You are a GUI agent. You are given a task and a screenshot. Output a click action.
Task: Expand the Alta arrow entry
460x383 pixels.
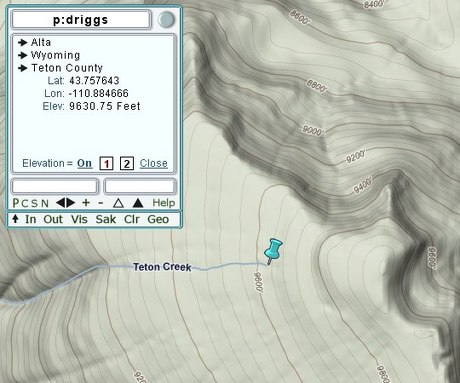click(x=34, y=42)
